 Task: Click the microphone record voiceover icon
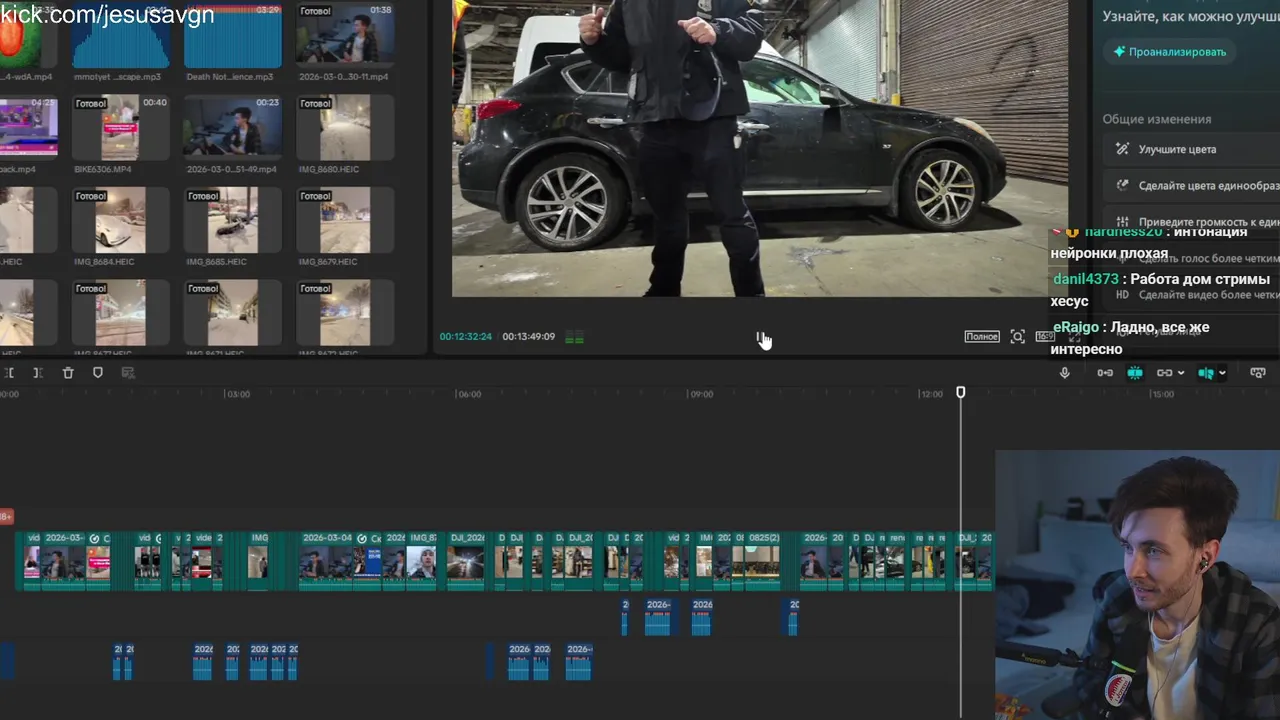(x=1065, y=373)
